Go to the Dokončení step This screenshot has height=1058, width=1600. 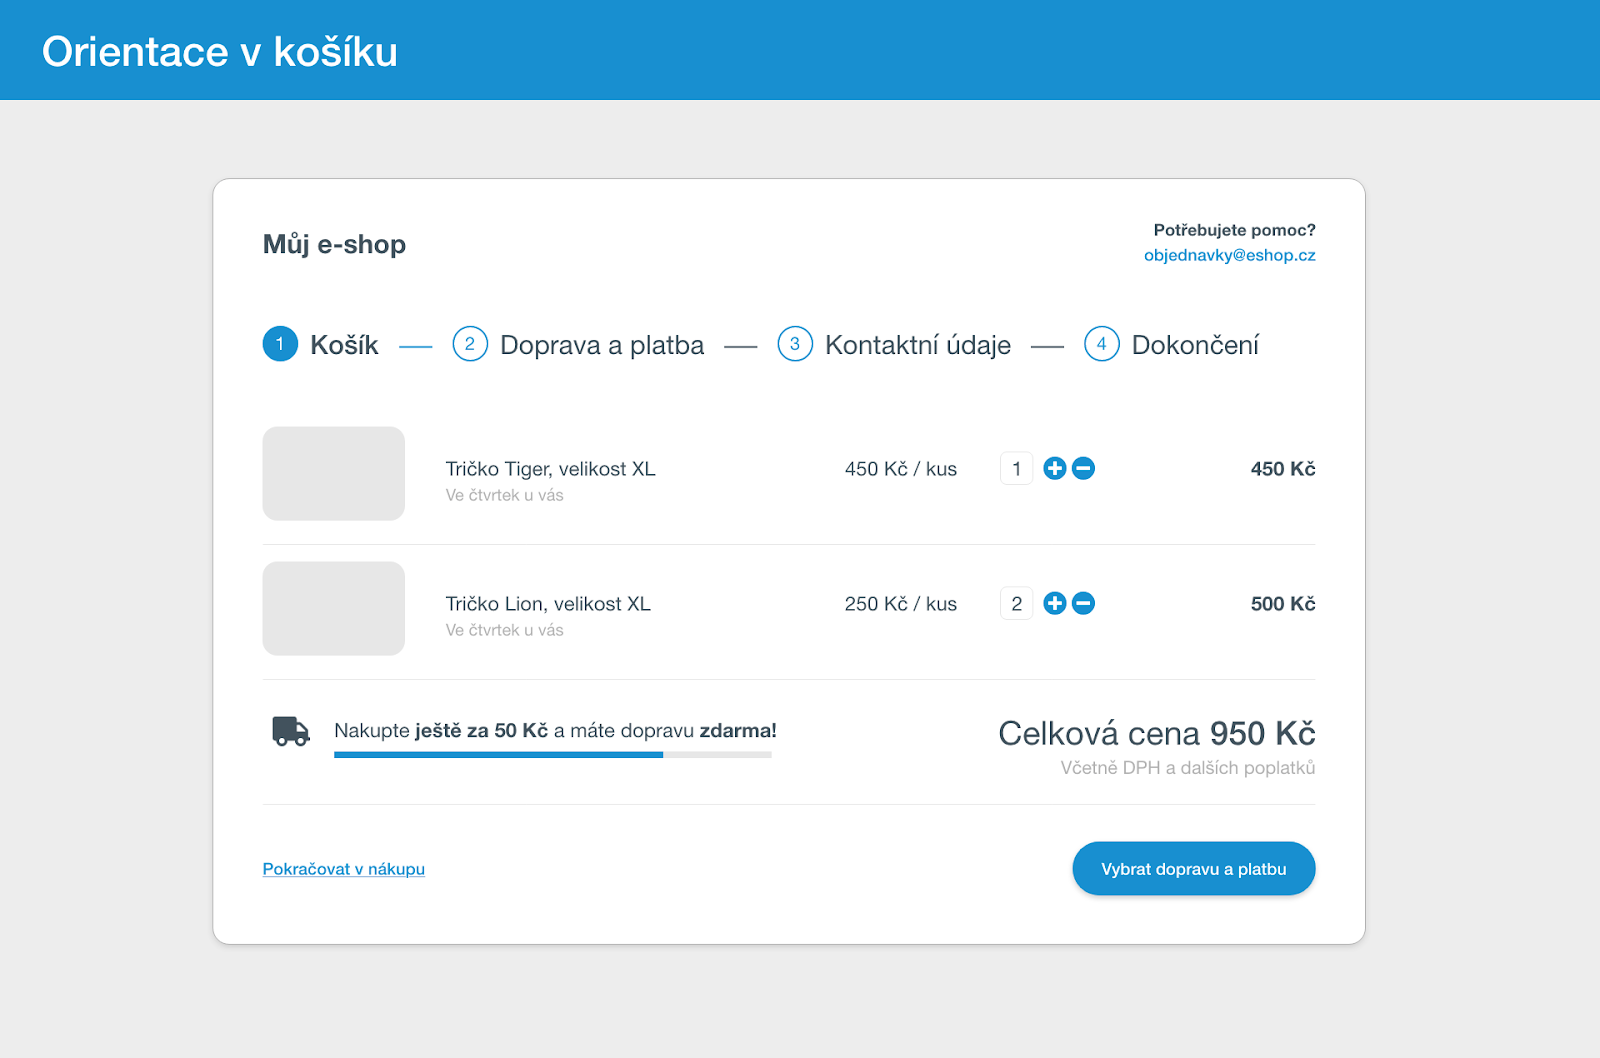[1195, 345]
